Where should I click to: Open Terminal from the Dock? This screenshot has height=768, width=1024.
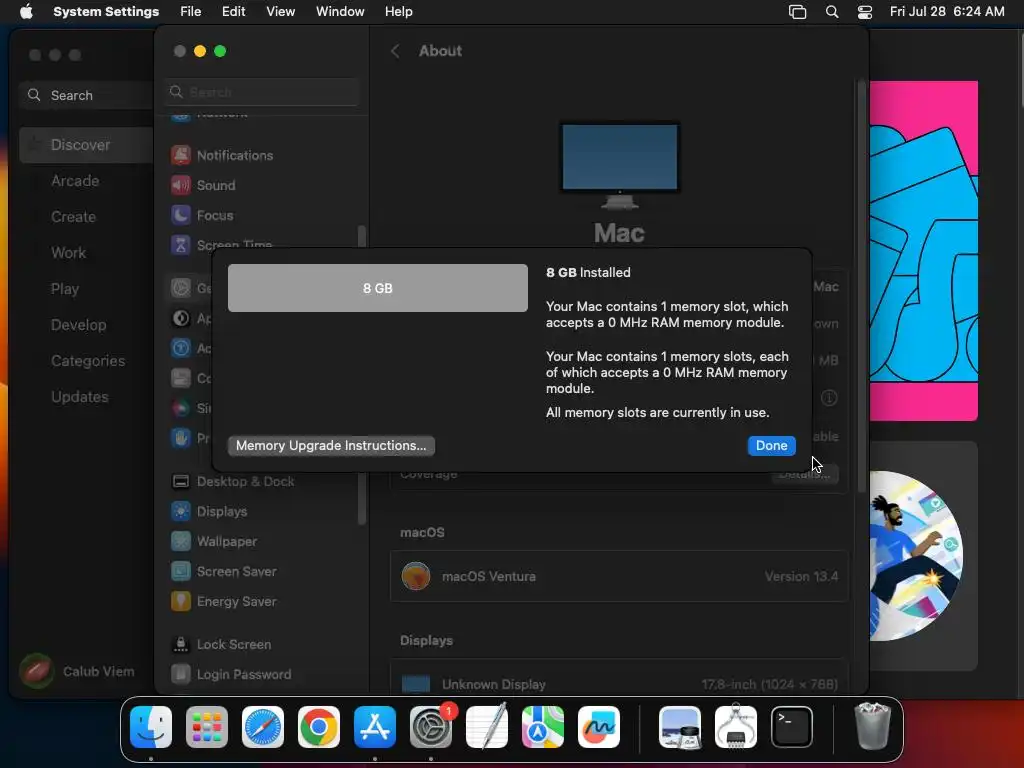click(x=792, y=727)
